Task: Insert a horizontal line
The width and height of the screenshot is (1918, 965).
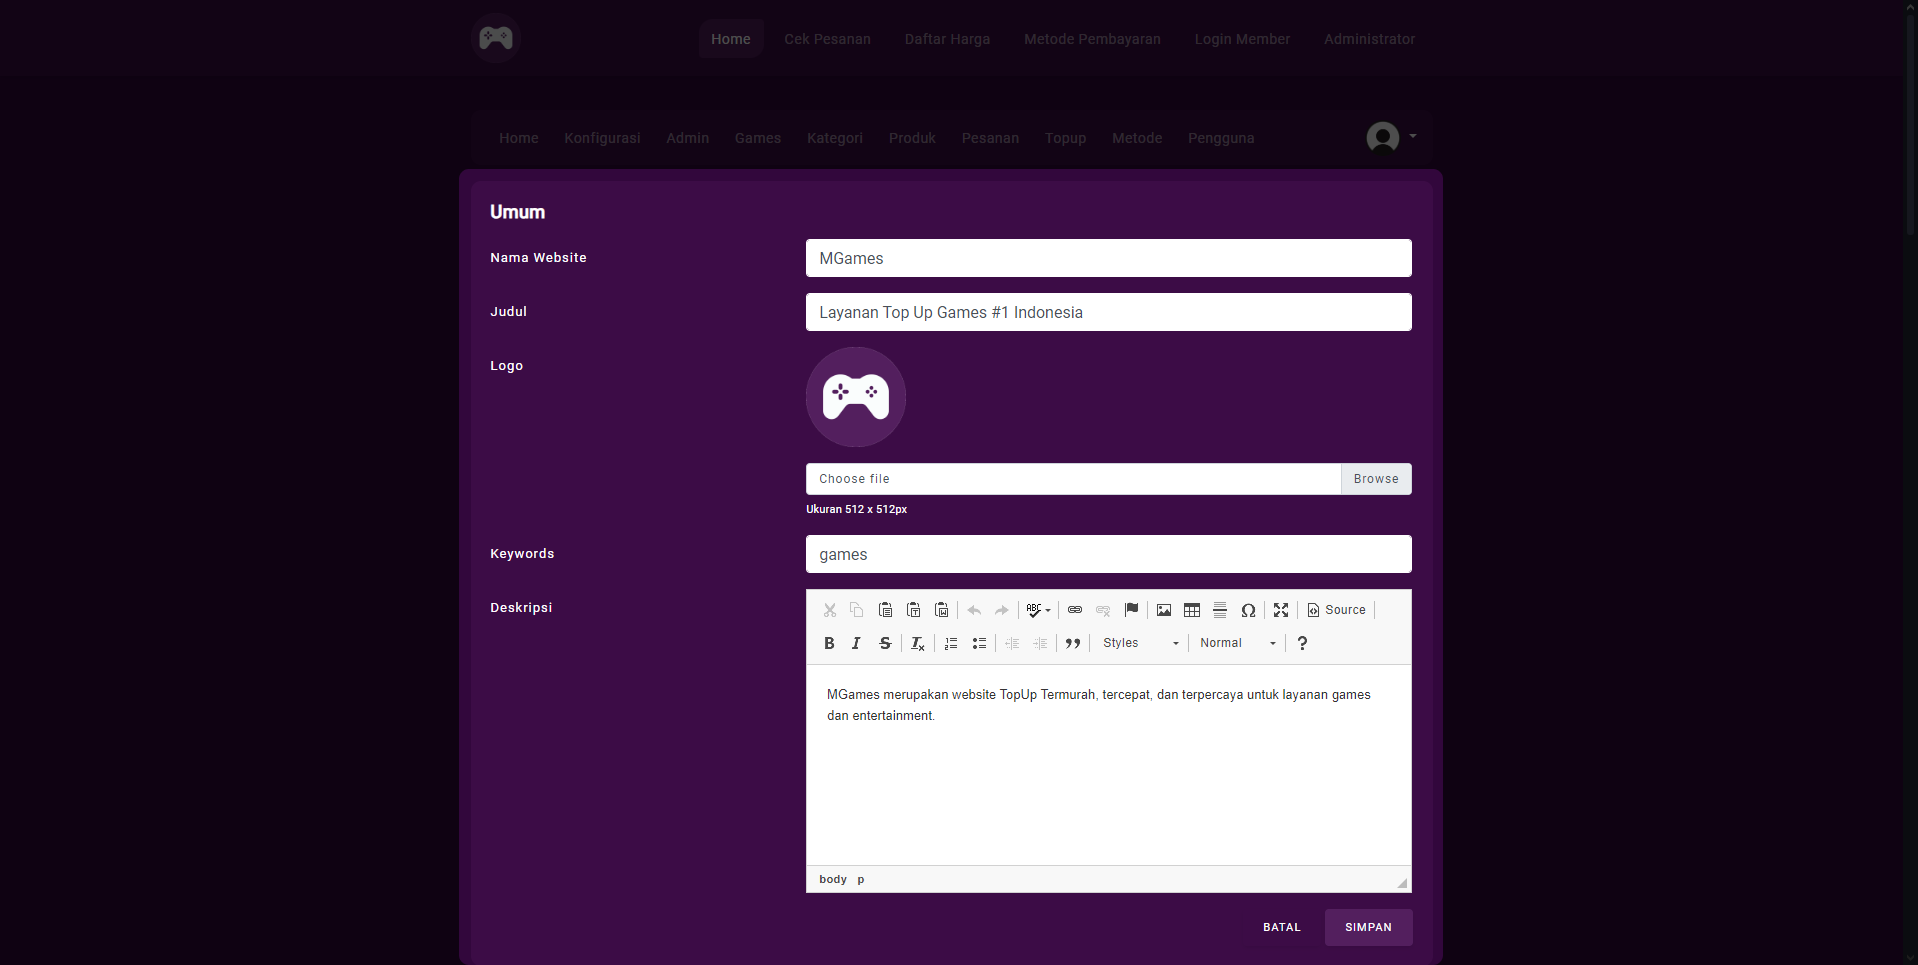Action: (x=1220, y=610)
